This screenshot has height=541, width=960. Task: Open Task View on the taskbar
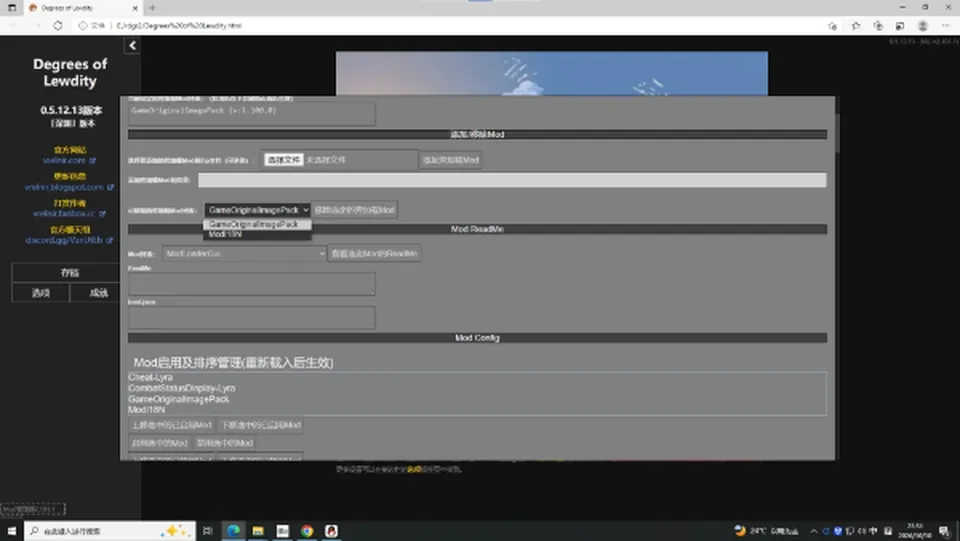[208, 531]
